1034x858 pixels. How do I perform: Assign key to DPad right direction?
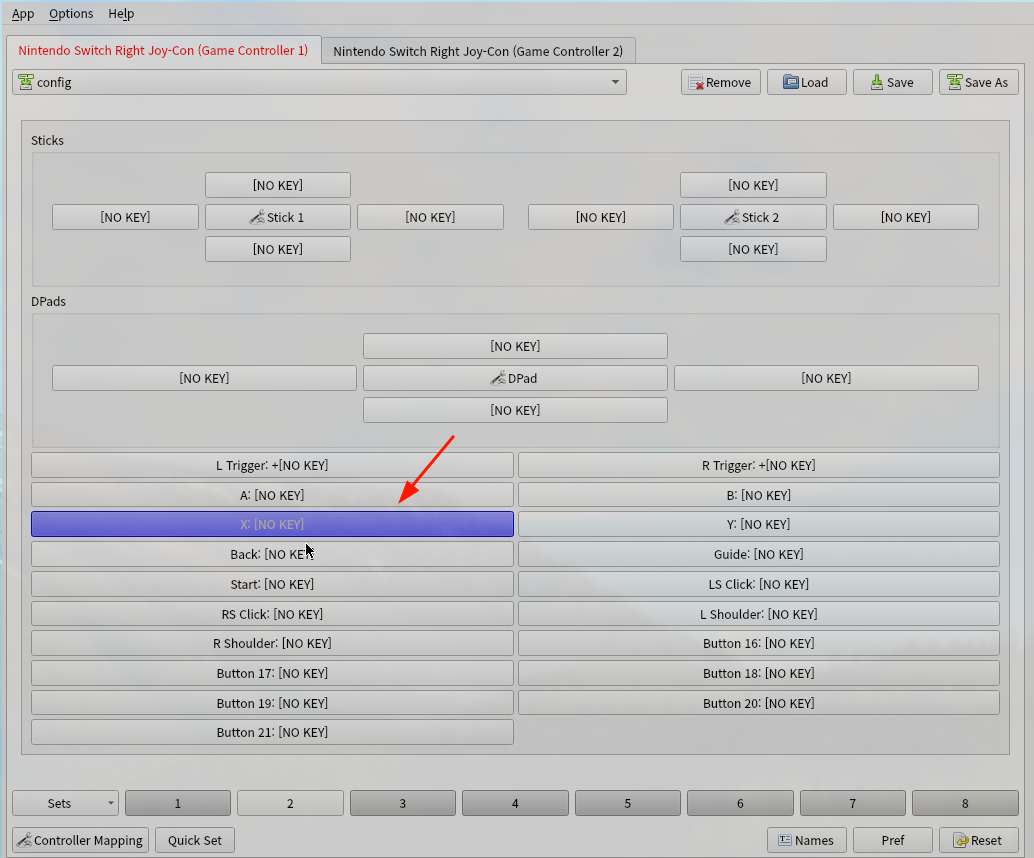826,378
